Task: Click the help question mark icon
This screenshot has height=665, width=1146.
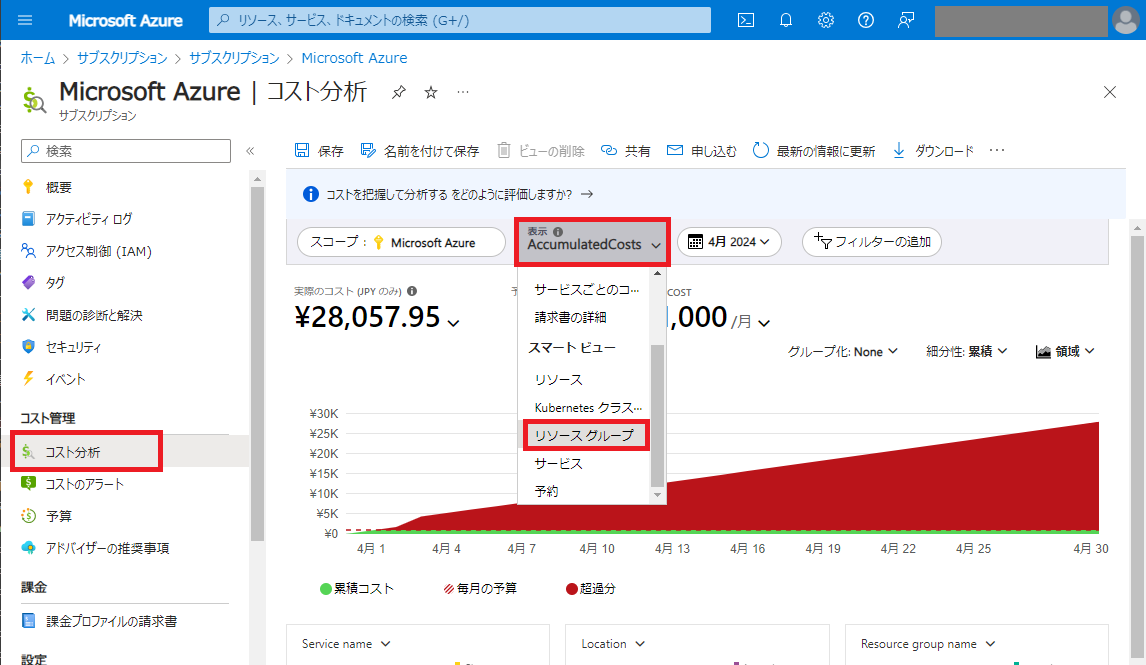Action: (x=866, y=20)
